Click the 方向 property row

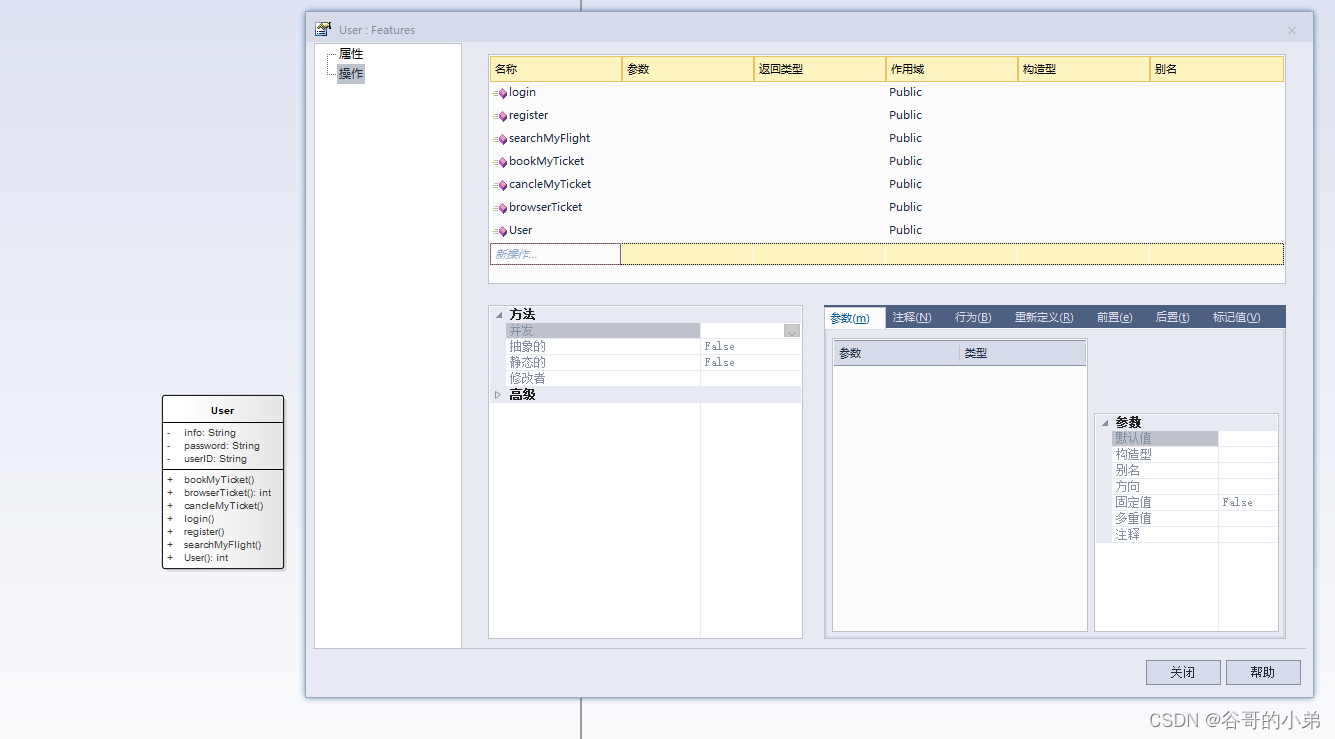click(1194, 486)
